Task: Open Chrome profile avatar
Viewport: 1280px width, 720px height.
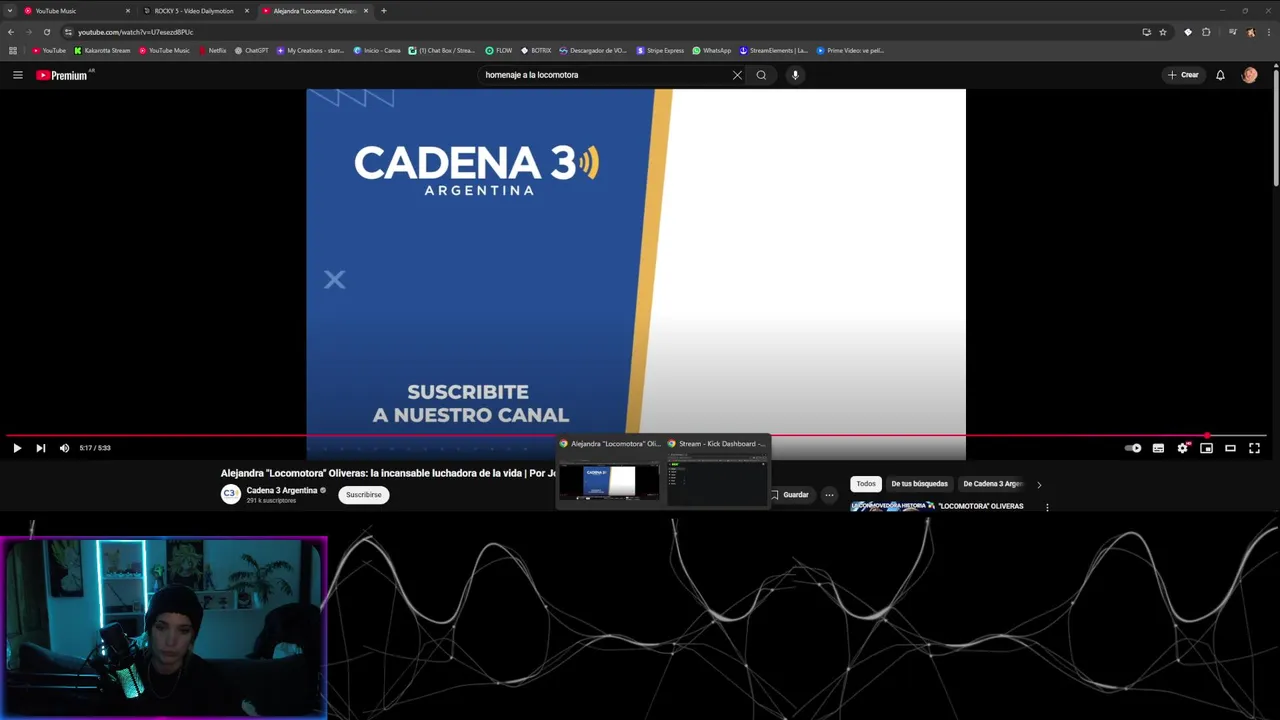Action: coord(1250,32)
